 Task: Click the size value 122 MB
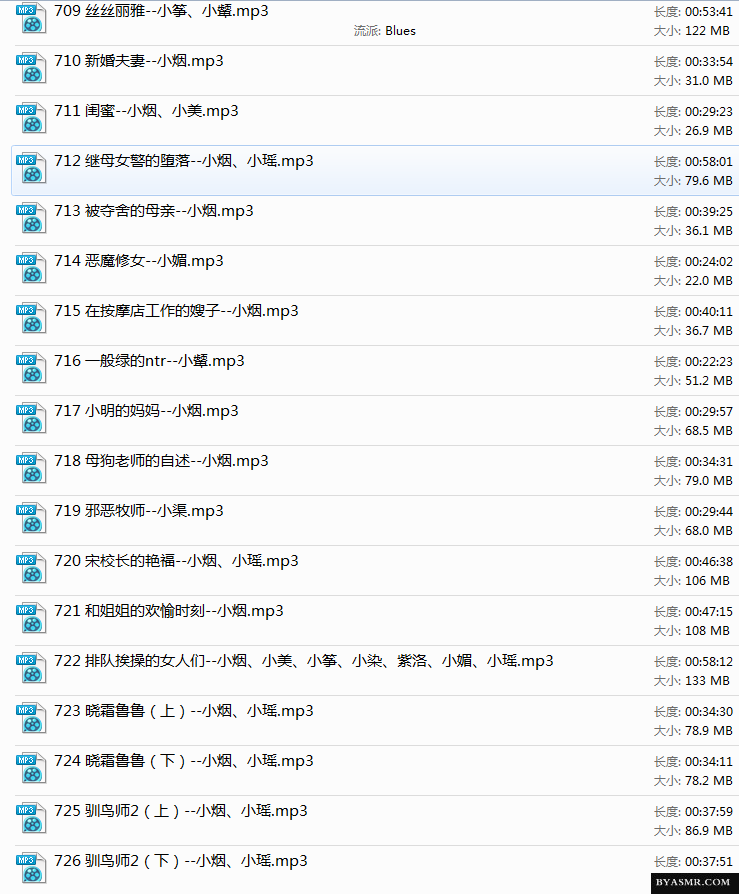(x=707, y=31)
